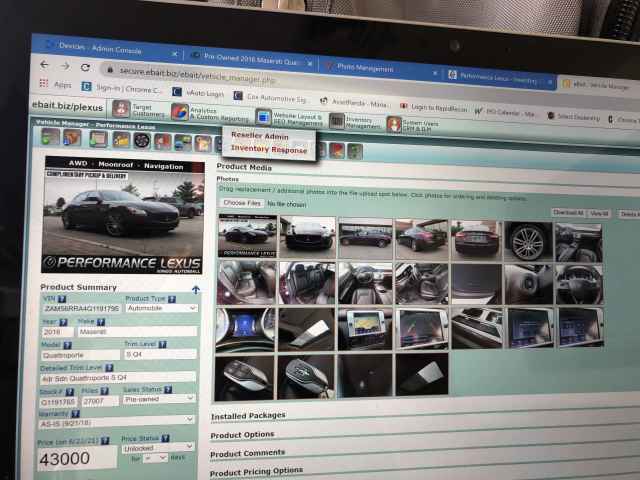640x480 pixels.
Task: Go back with the browser back arrow
Action: click(44, 65)
